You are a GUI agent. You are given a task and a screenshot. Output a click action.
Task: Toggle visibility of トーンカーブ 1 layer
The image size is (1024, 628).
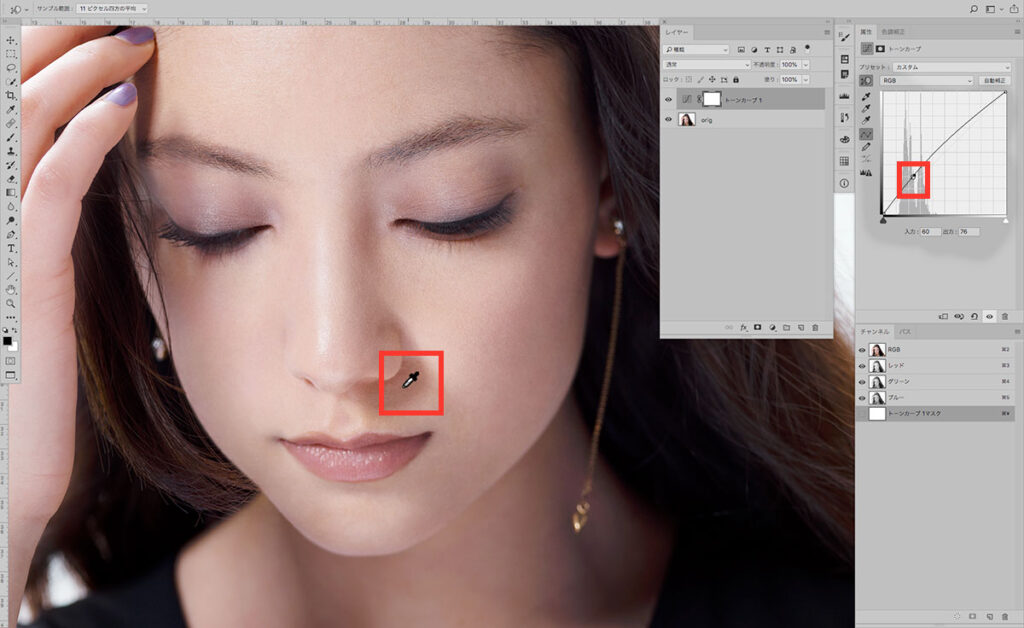click(668, 99)
